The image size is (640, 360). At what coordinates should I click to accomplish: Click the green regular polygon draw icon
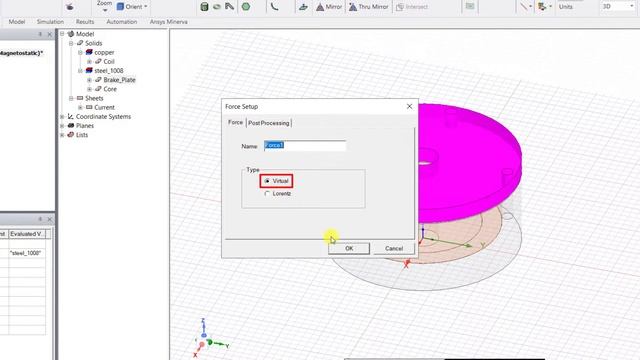coord(246,7)
